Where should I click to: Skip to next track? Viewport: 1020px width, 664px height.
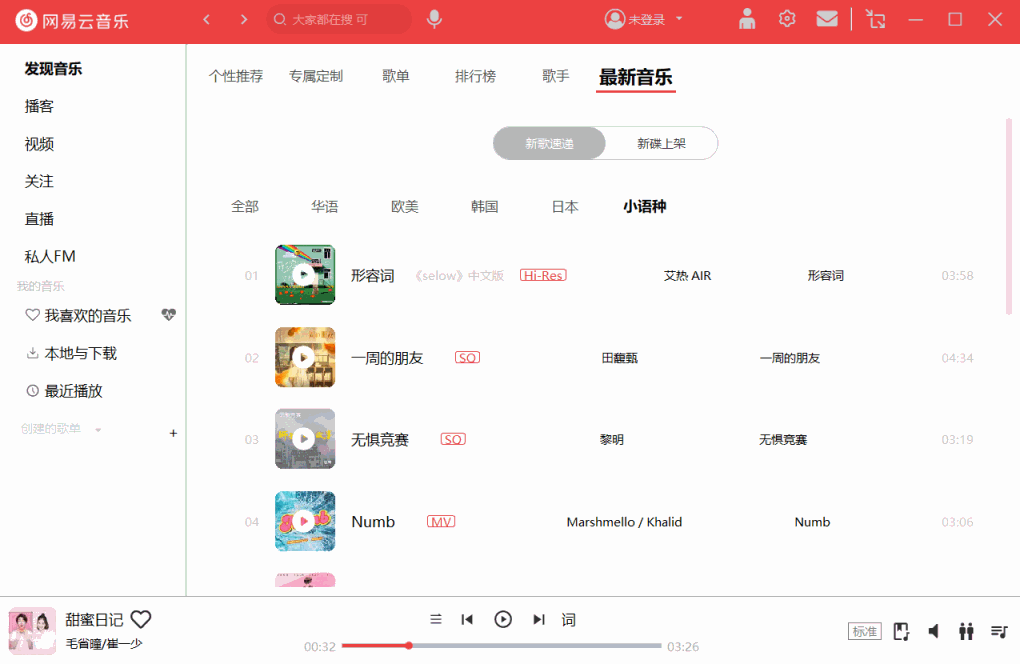(x=539, y=619)
